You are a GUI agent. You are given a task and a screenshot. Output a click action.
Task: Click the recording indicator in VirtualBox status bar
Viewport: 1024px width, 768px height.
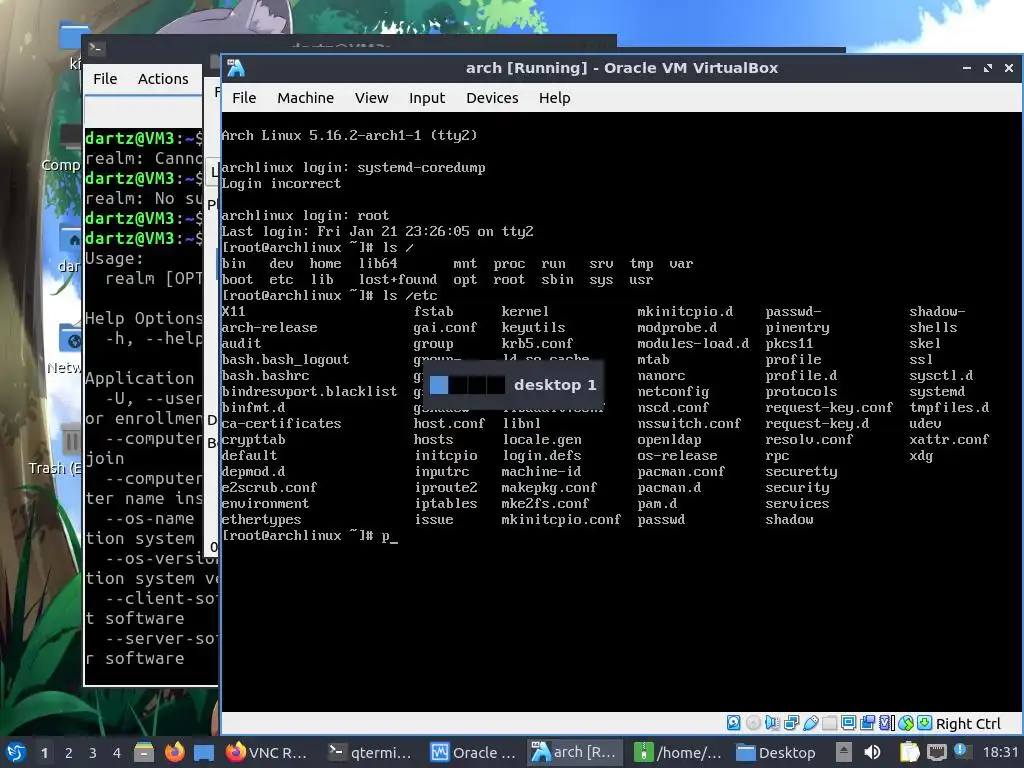pos(867,723)
